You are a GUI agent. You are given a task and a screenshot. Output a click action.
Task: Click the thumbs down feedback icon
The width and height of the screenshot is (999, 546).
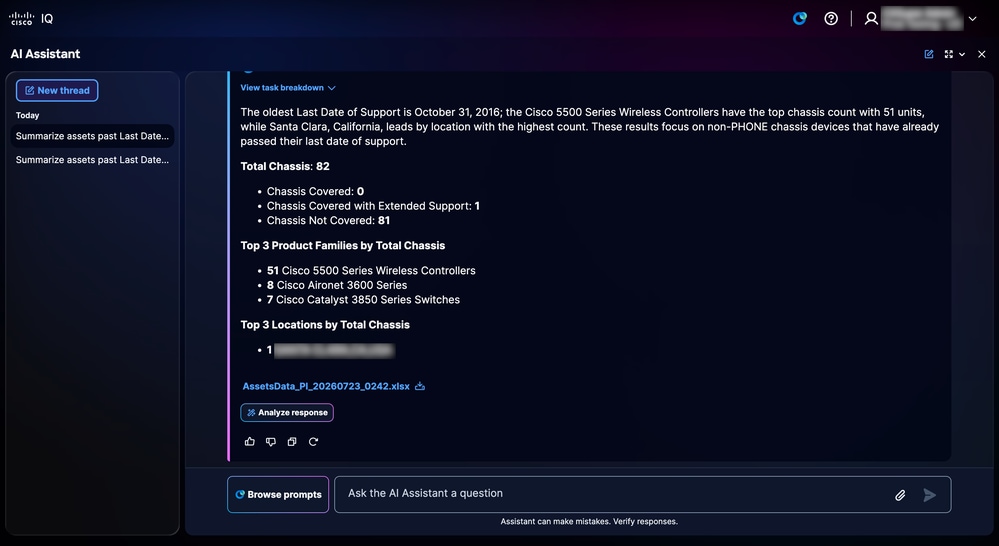point(271,442)
